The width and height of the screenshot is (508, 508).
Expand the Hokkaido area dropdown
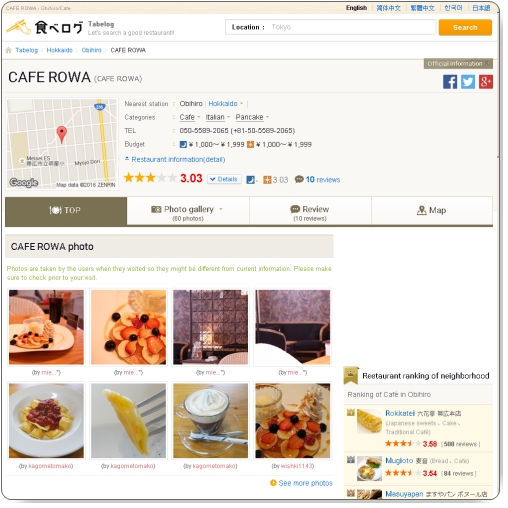[226, 104]
